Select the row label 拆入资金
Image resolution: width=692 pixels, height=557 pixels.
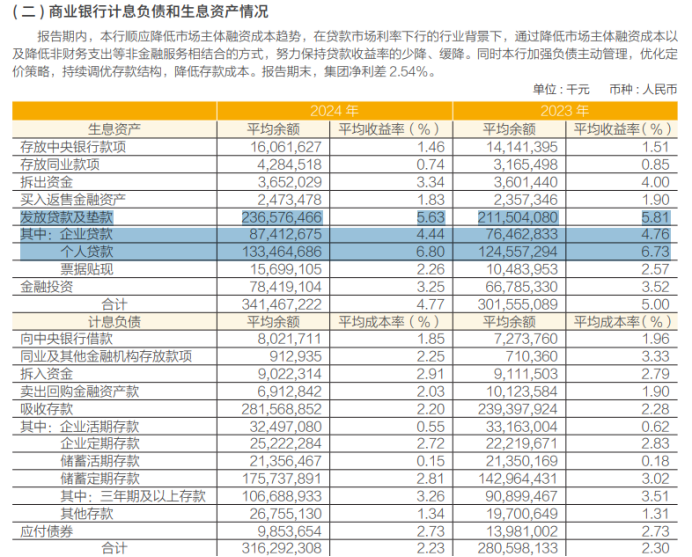(46, 374)
